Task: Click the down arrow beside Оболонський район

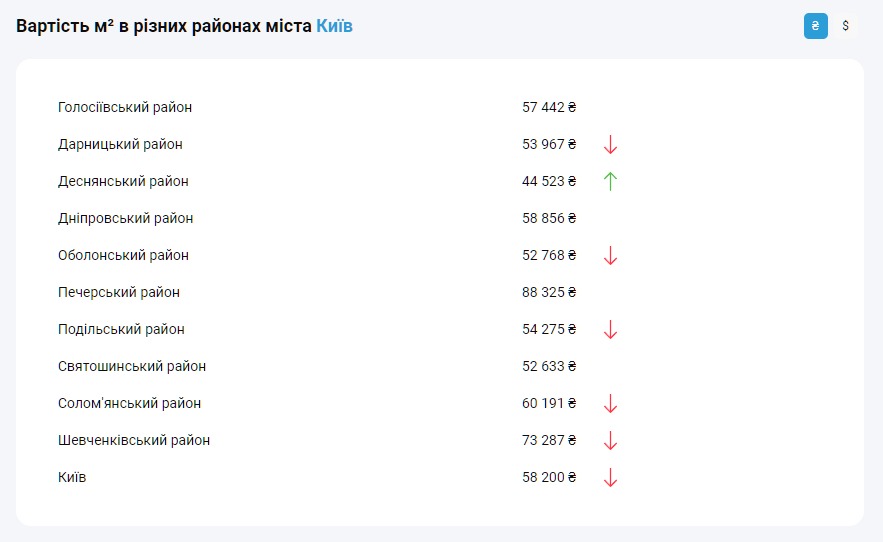Action: click(x=610, y=256)
